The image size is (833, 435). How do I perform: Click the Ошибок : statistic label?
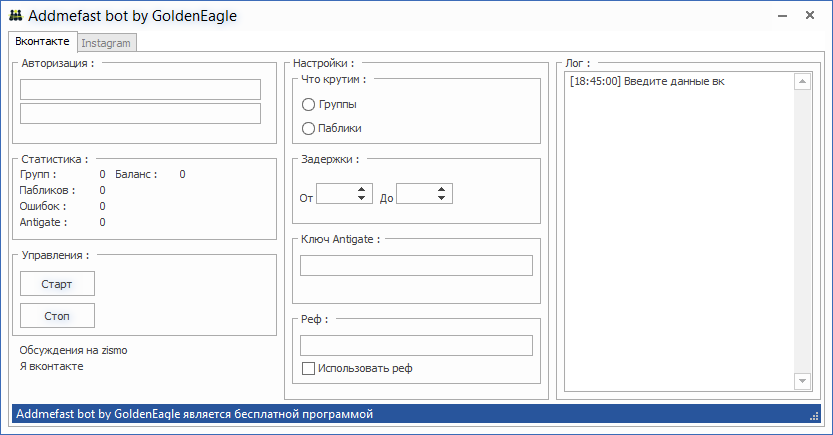(x=43, y=206)
